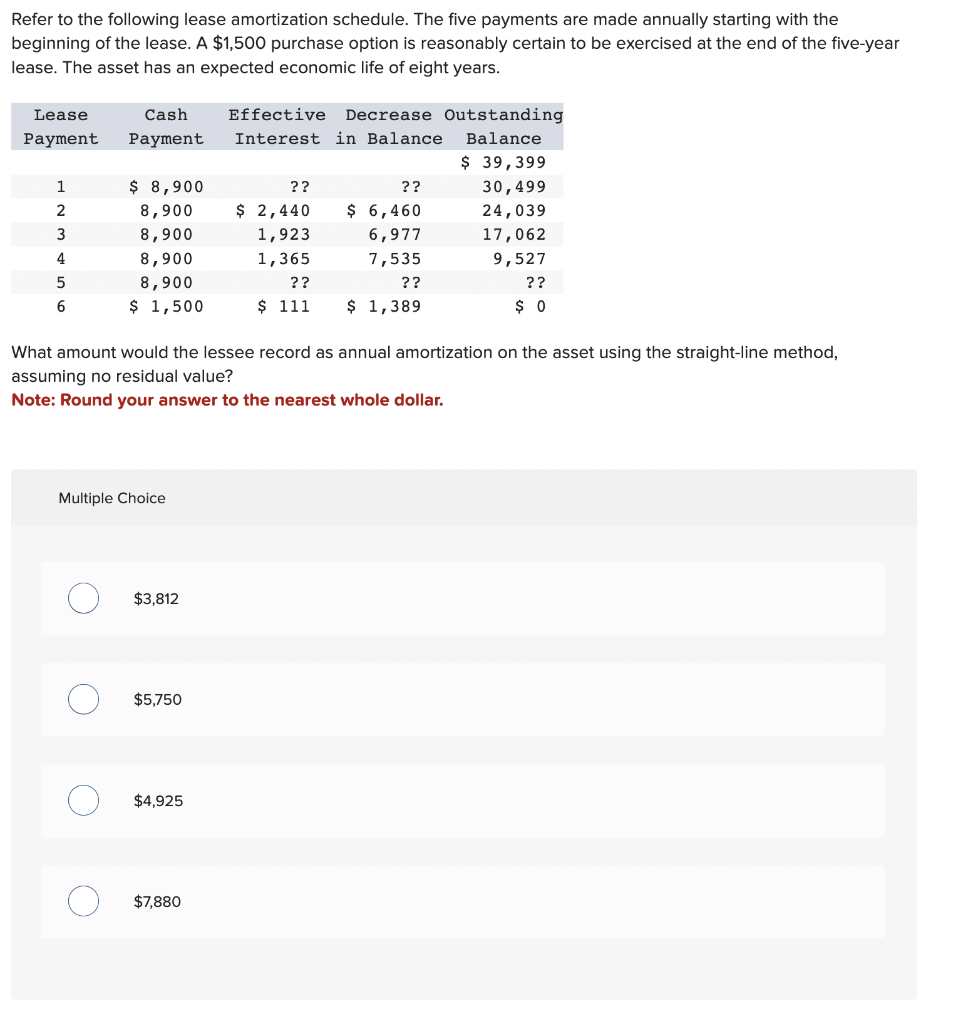The width and height of the screenshot is (968, 1024).
Task: Click the $7,880 answer row
Action: coord(460,901)
